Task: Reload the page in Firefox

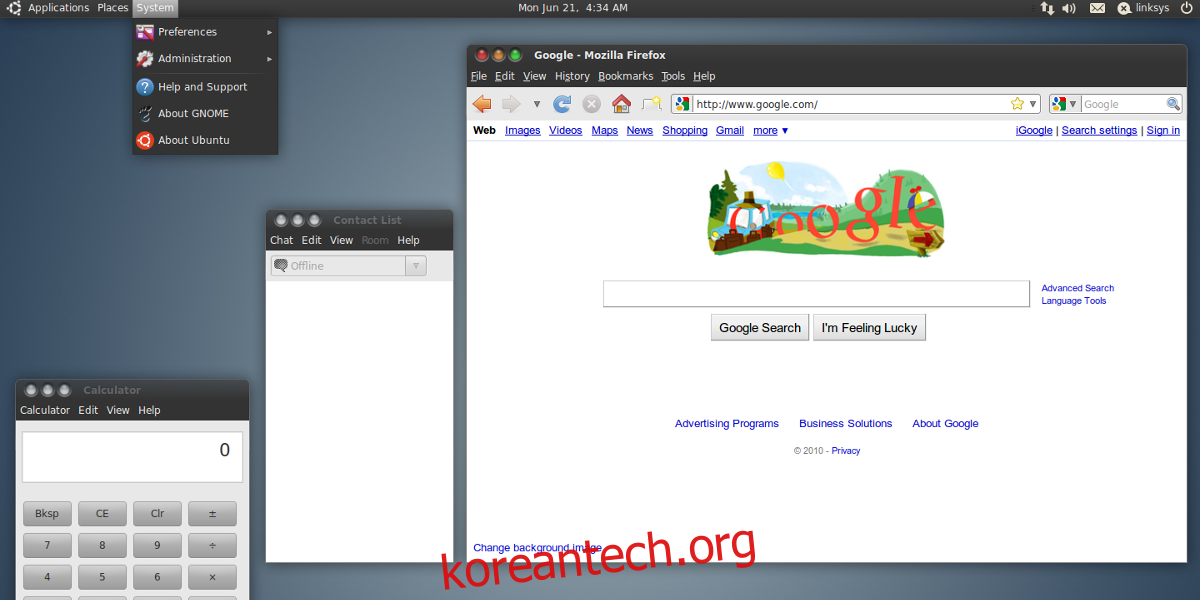Action: (563, 104)
